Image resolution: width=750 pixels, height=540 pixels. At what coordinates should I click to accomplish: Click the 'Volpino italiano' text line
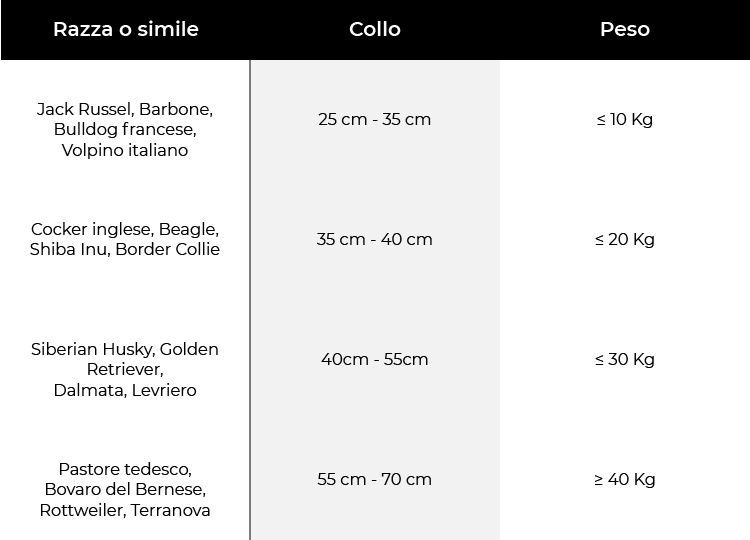[125, 150]
